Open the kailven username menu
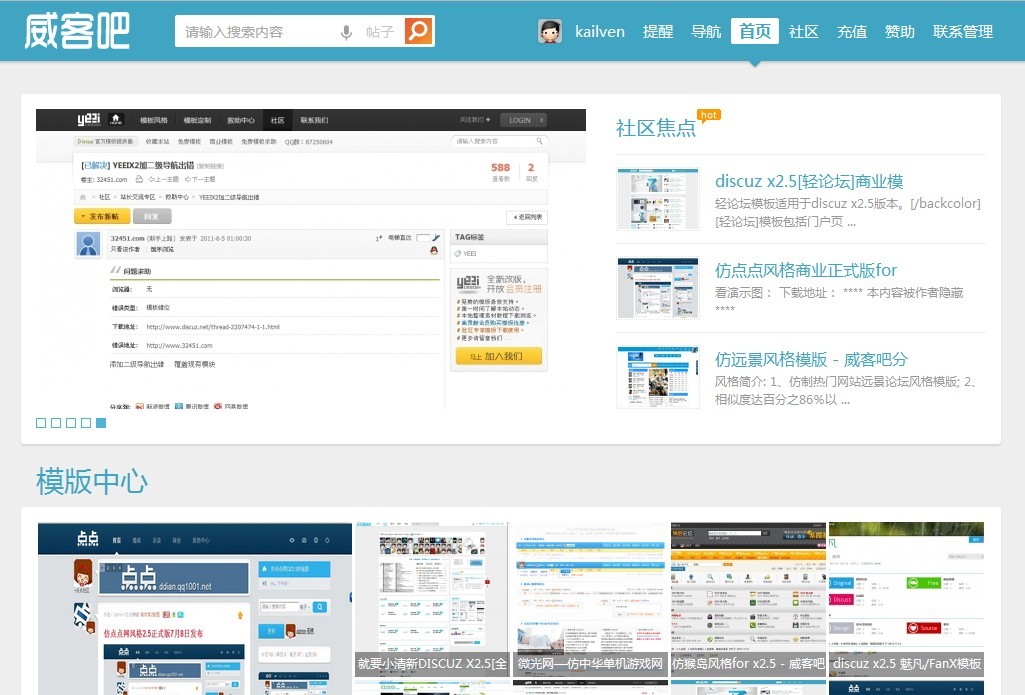1025x695 pixels. [x=600, y=31]
